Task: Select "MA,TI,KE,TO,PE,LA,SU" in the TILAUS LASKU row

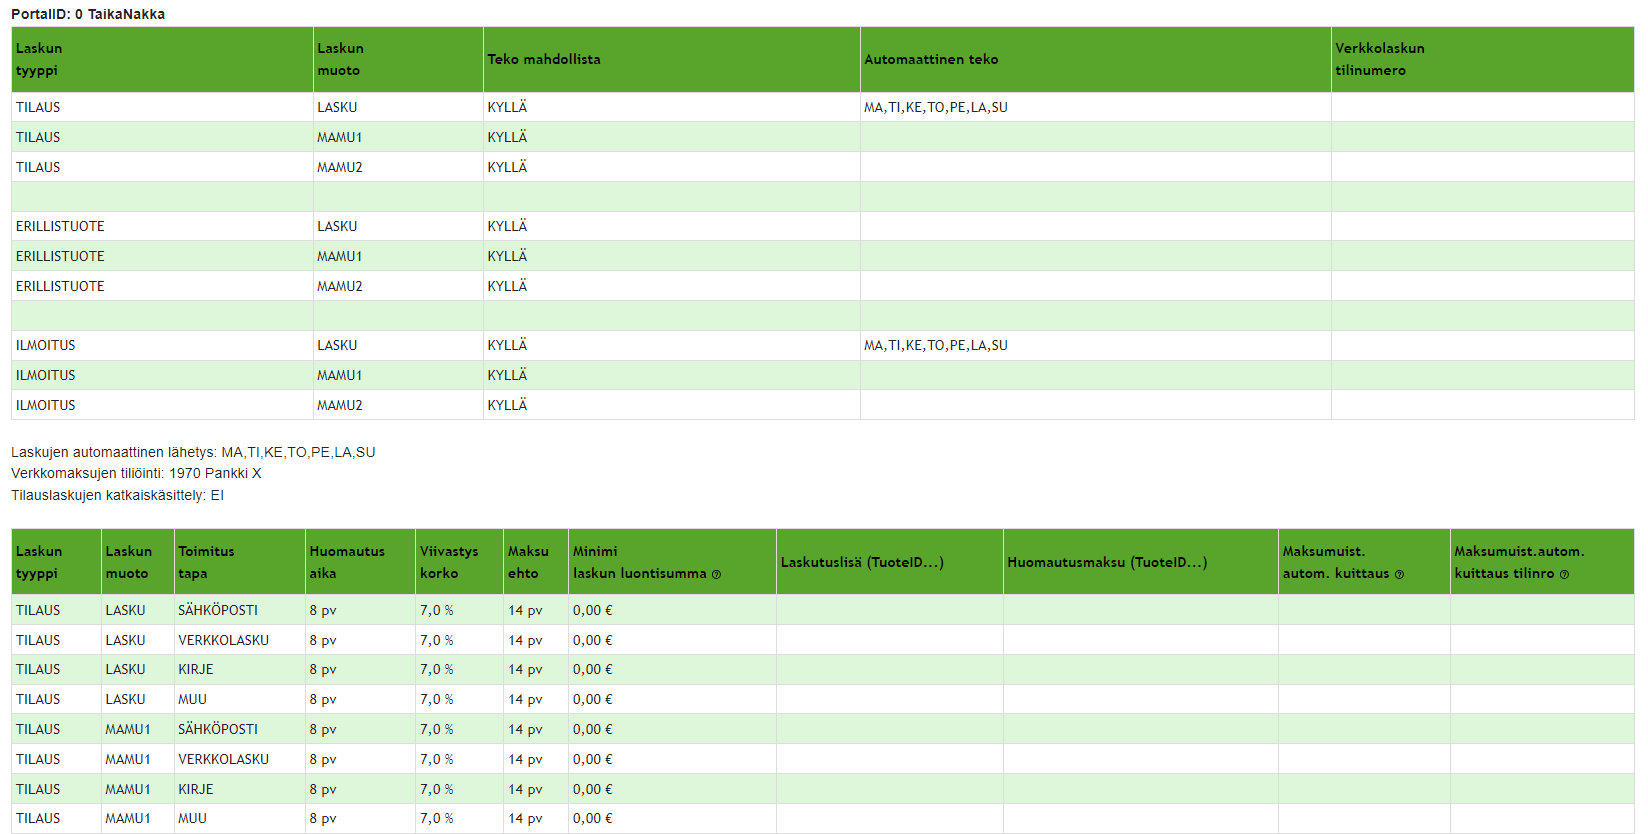Action: [x=936, y=107]
